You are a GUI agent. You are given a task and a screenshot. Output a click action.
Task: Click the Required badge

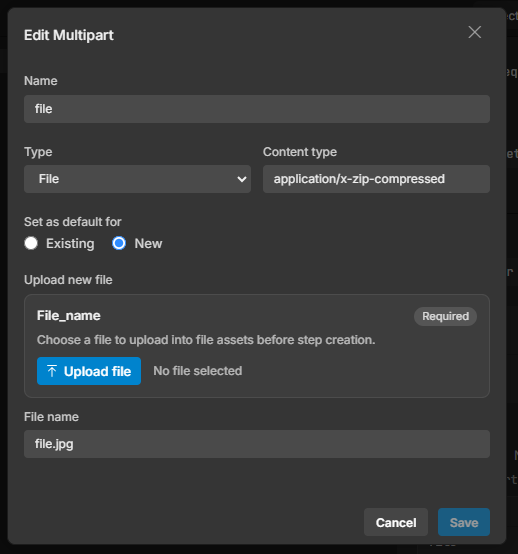click(445, 316)
